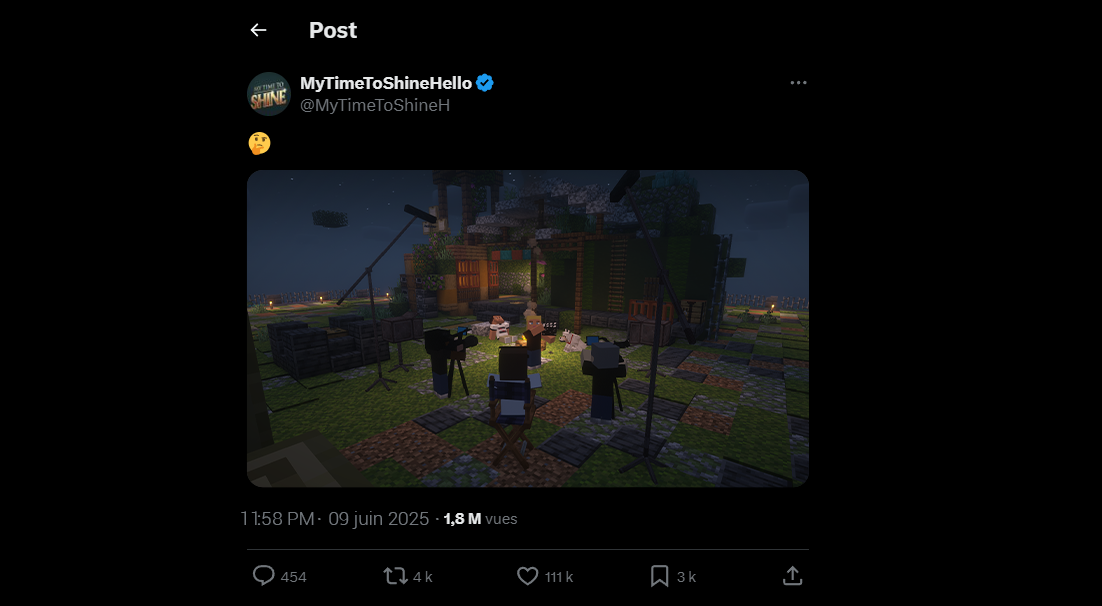This screenshot has width=1102, height=606.
Task: Click the reply speech bubble icon
Action: [x=264, y=576]
